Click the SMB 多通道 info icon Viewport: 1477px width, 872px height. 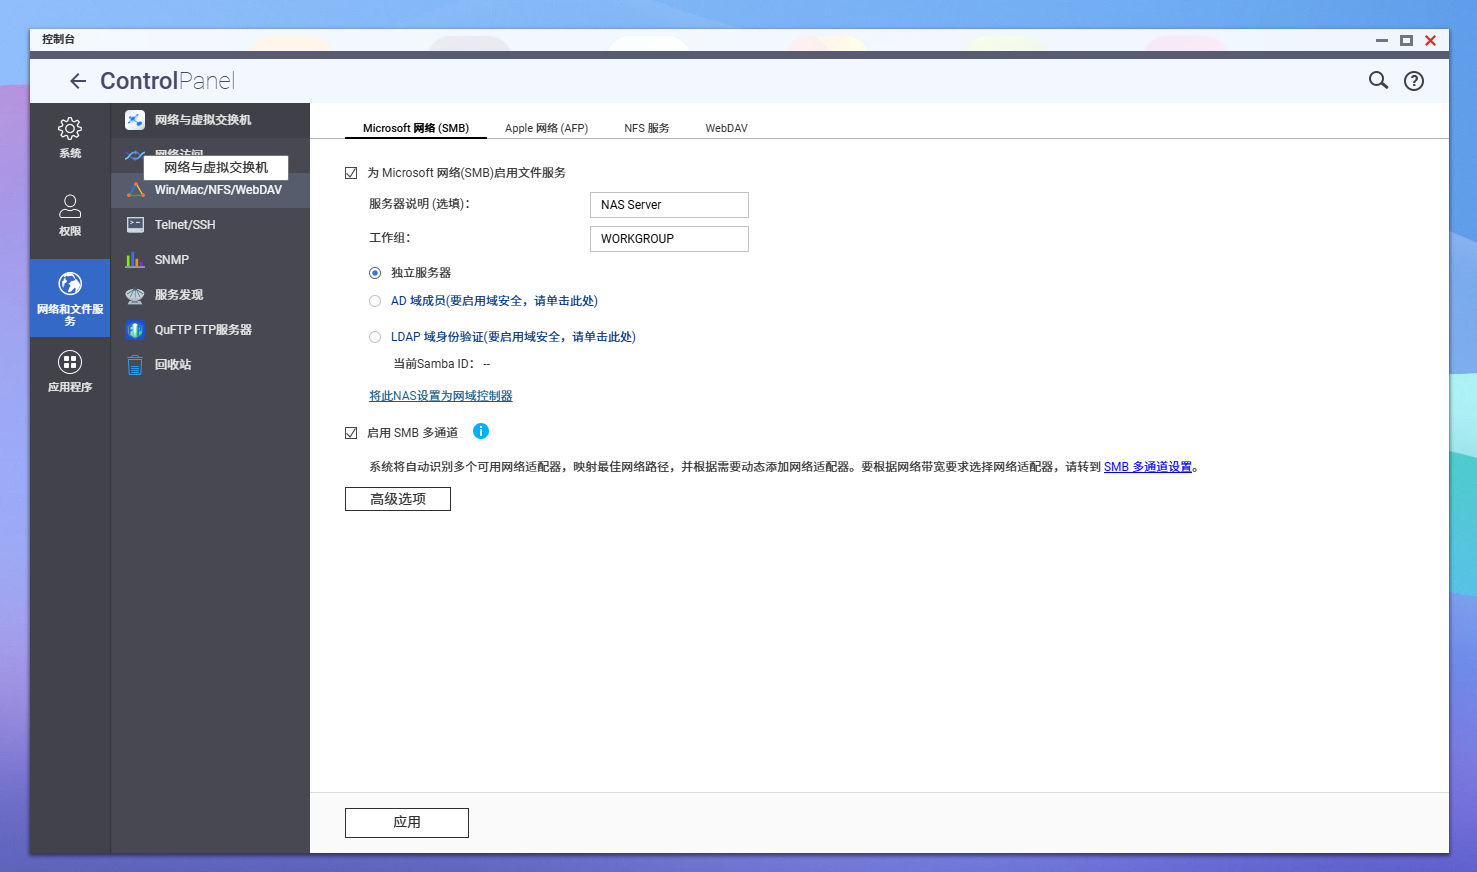[481, 431]
